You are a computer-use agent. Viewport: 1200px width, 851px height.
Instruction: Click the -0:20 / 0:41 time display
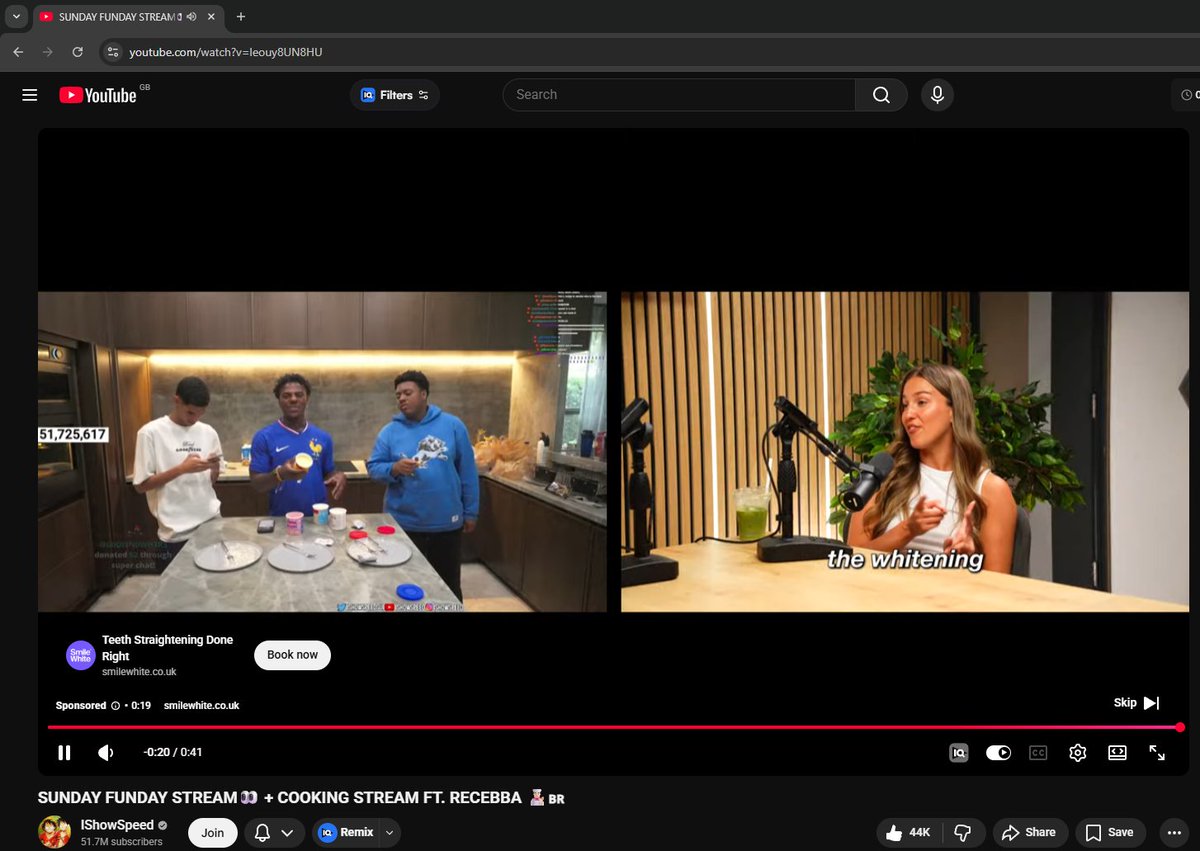click(x=173, y=753)
